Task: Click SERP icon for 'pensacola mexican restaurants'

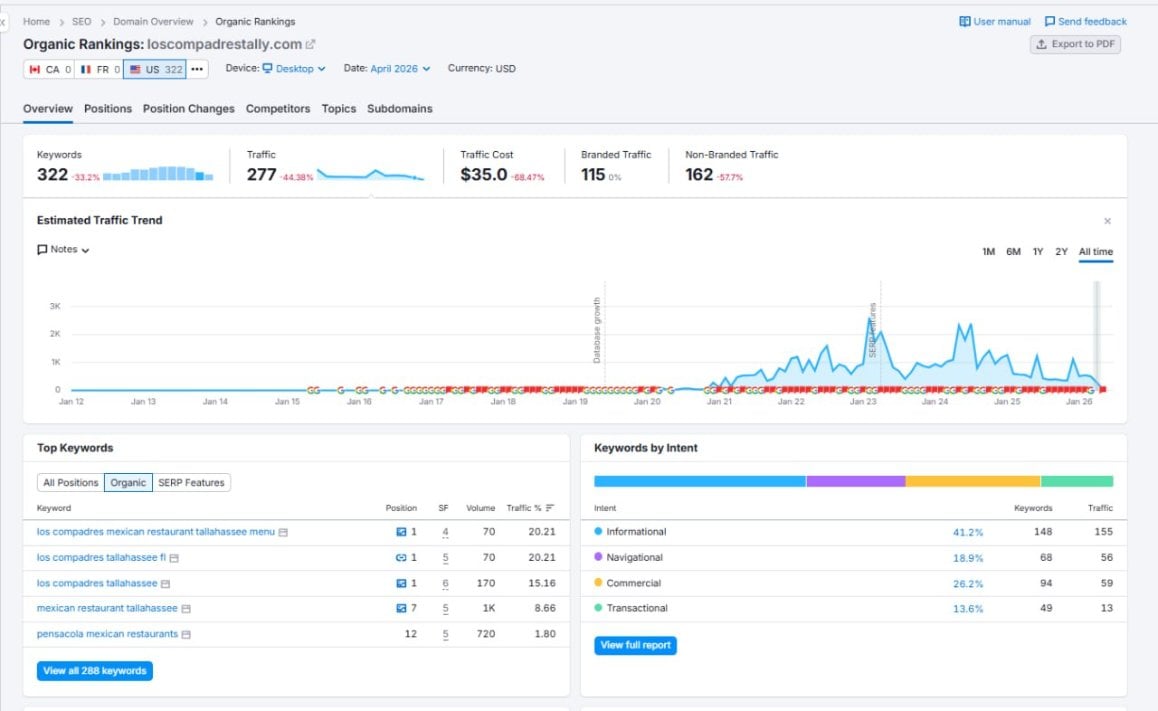Action: (186, 635)
